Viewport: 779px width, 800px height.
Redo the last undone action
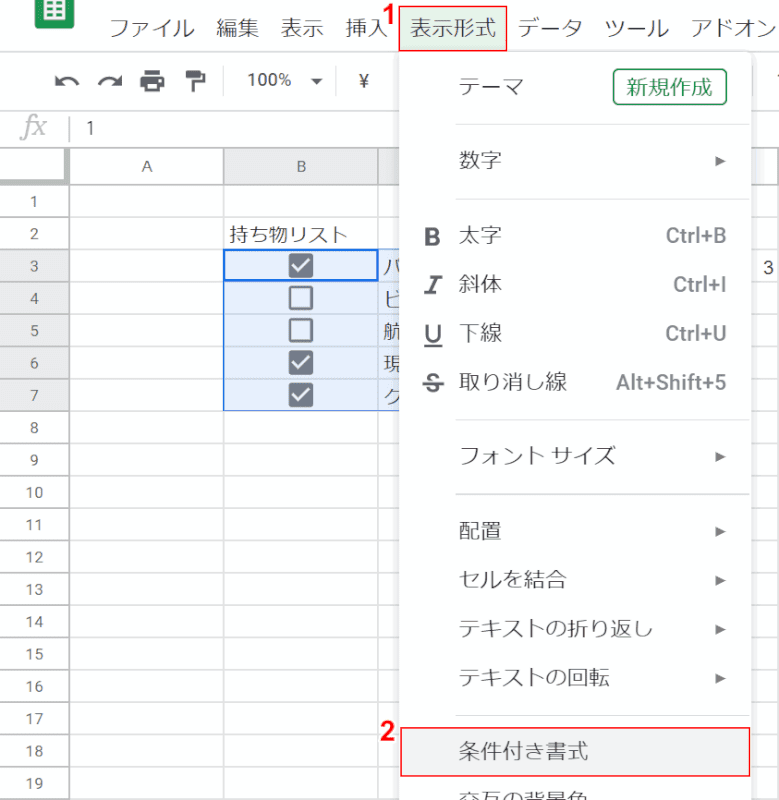click(x=110, y=81)
